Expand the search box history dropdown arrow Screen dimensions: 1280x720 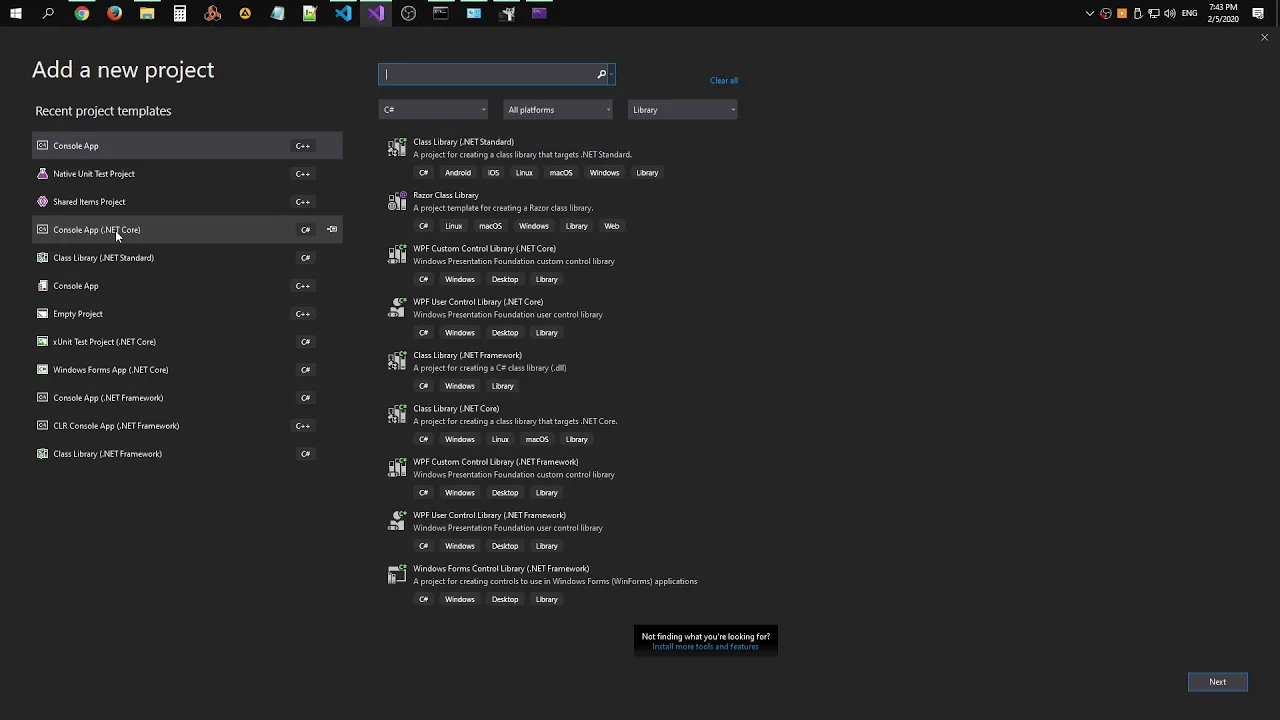coord(611,74)
